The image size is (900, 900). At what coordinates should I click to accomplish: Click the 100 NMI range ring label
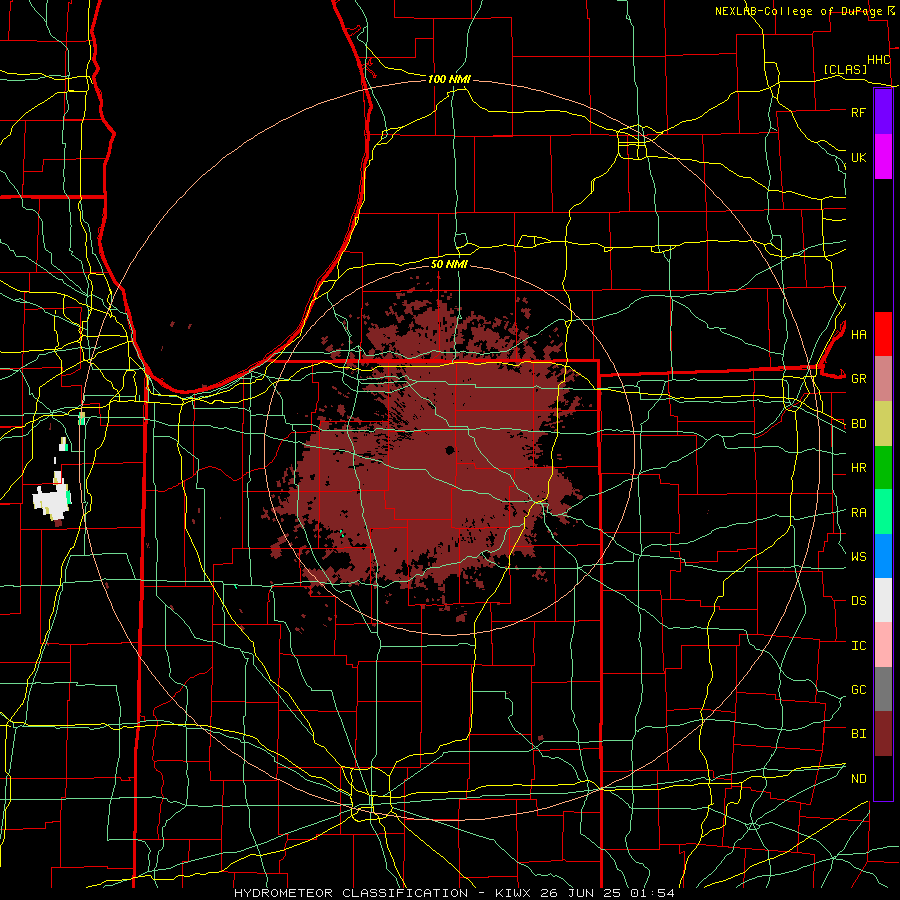(x=449, y=79)
